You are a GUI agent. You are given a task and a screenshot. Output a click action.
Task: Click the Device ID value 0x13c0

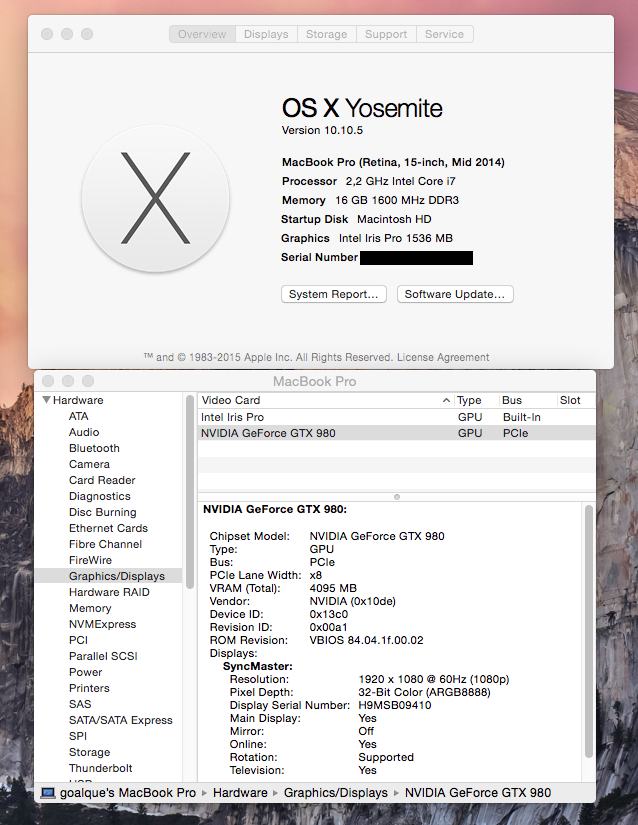tap(328, 614)
